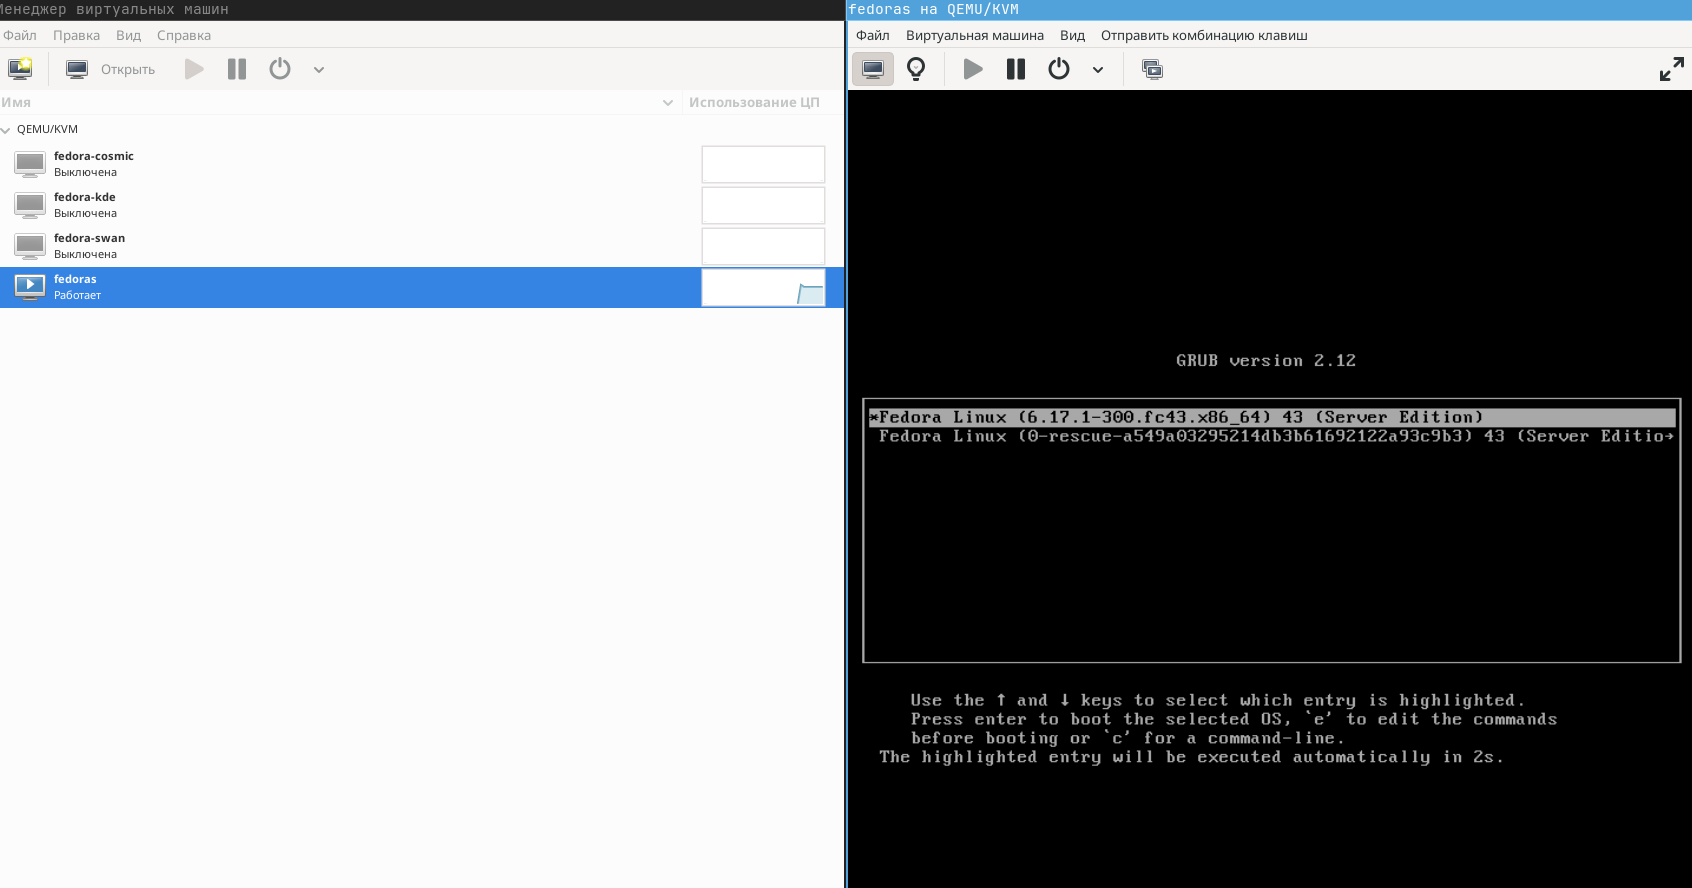The image size is (1692, 888).
Task: Open the manage snapshots icon
Action: point(1152,69)
